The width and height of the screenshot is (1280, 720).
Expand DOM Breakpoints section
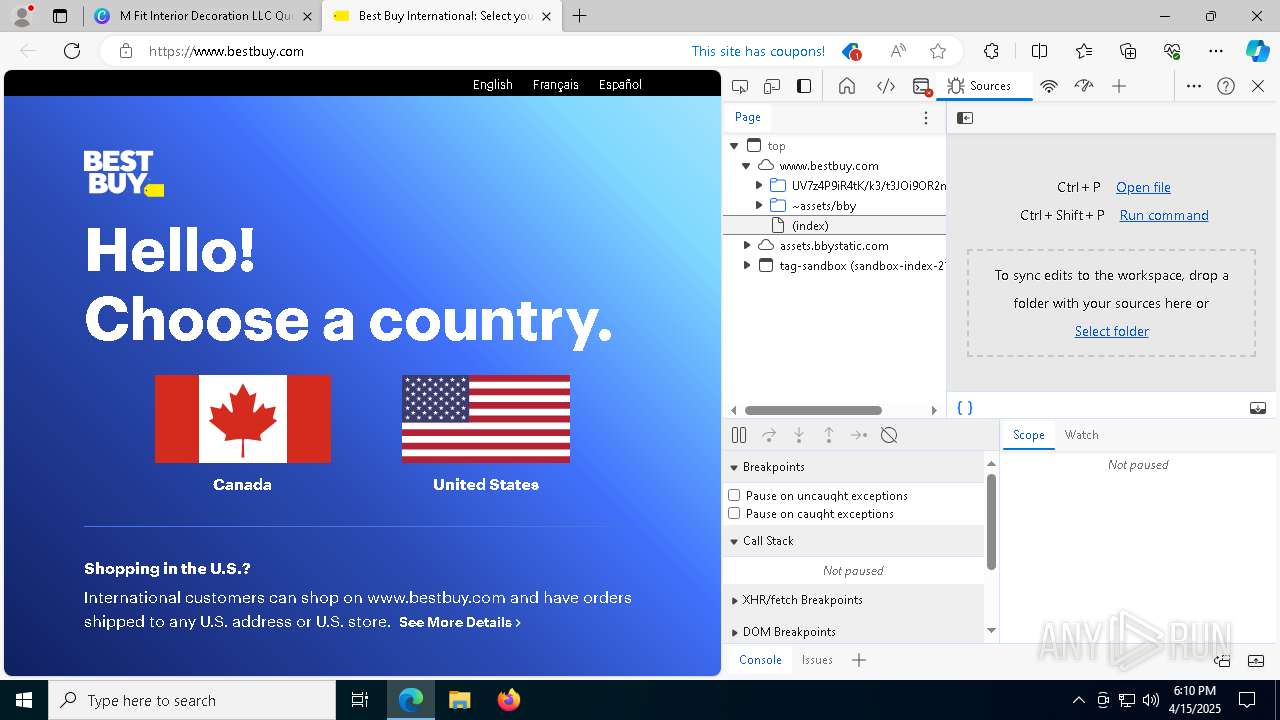pos(734,632)
